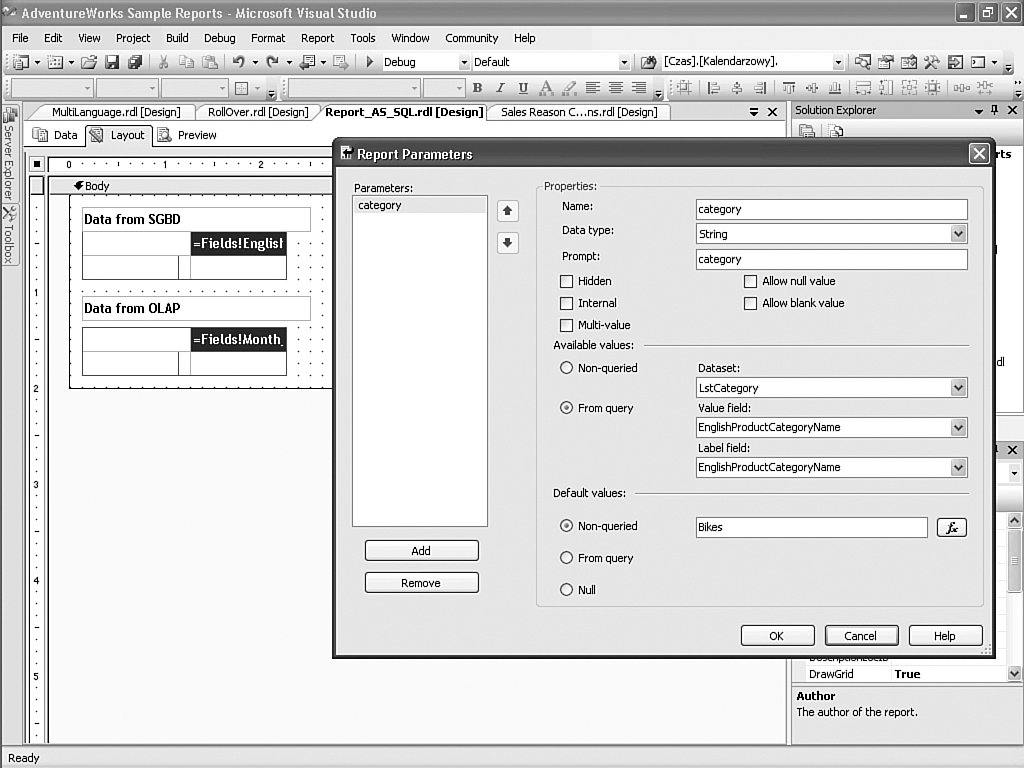Open the Build menu
The width and height of the screenshot is (1024, 768).
[x=177, y=38]
